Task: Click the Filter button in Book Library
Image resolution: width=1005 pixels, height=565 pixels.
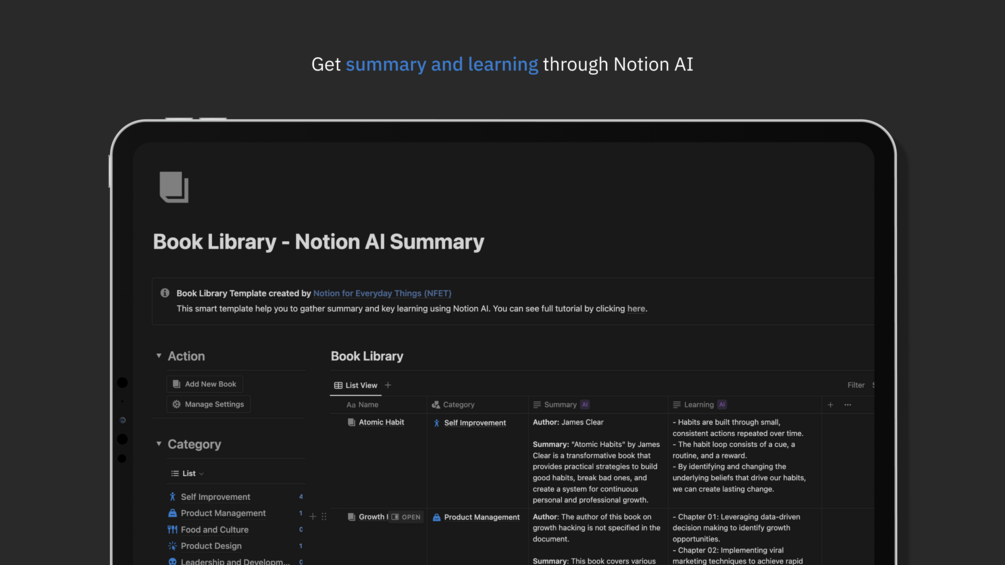Action: 856,385
